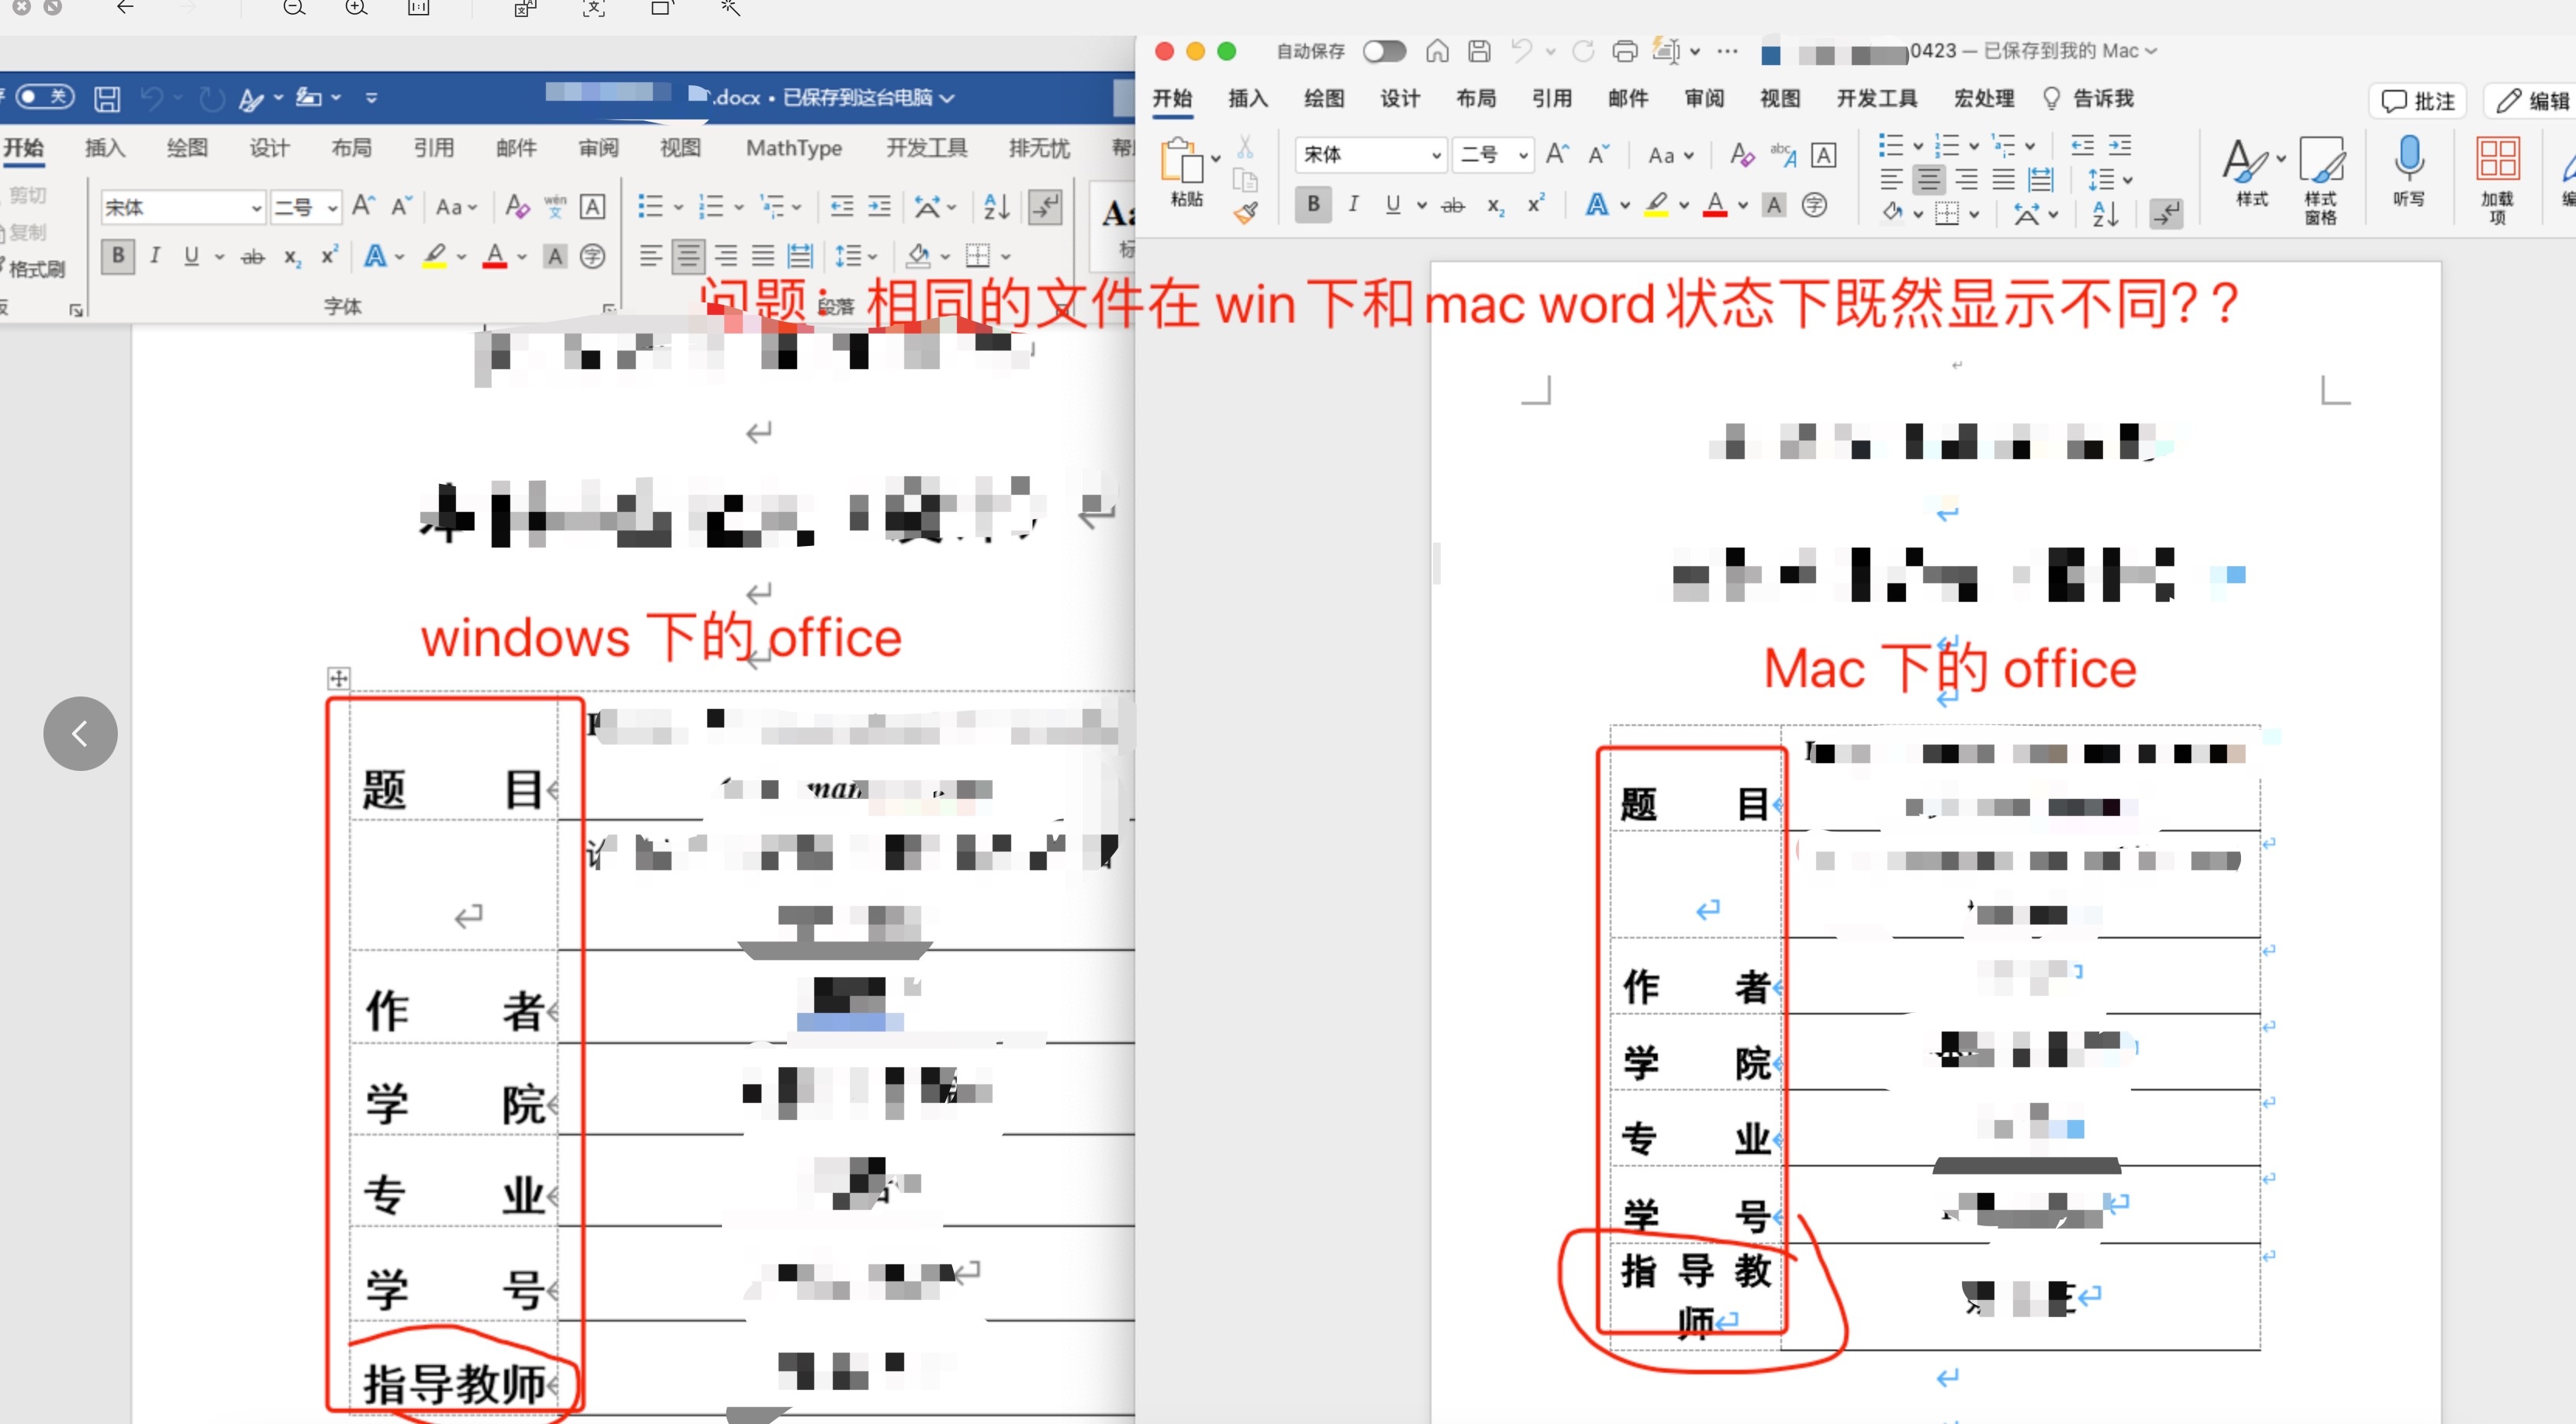2576x1424 pixels.
Task: Open font size dropdown in Windows Word
Action: [332, 208]
